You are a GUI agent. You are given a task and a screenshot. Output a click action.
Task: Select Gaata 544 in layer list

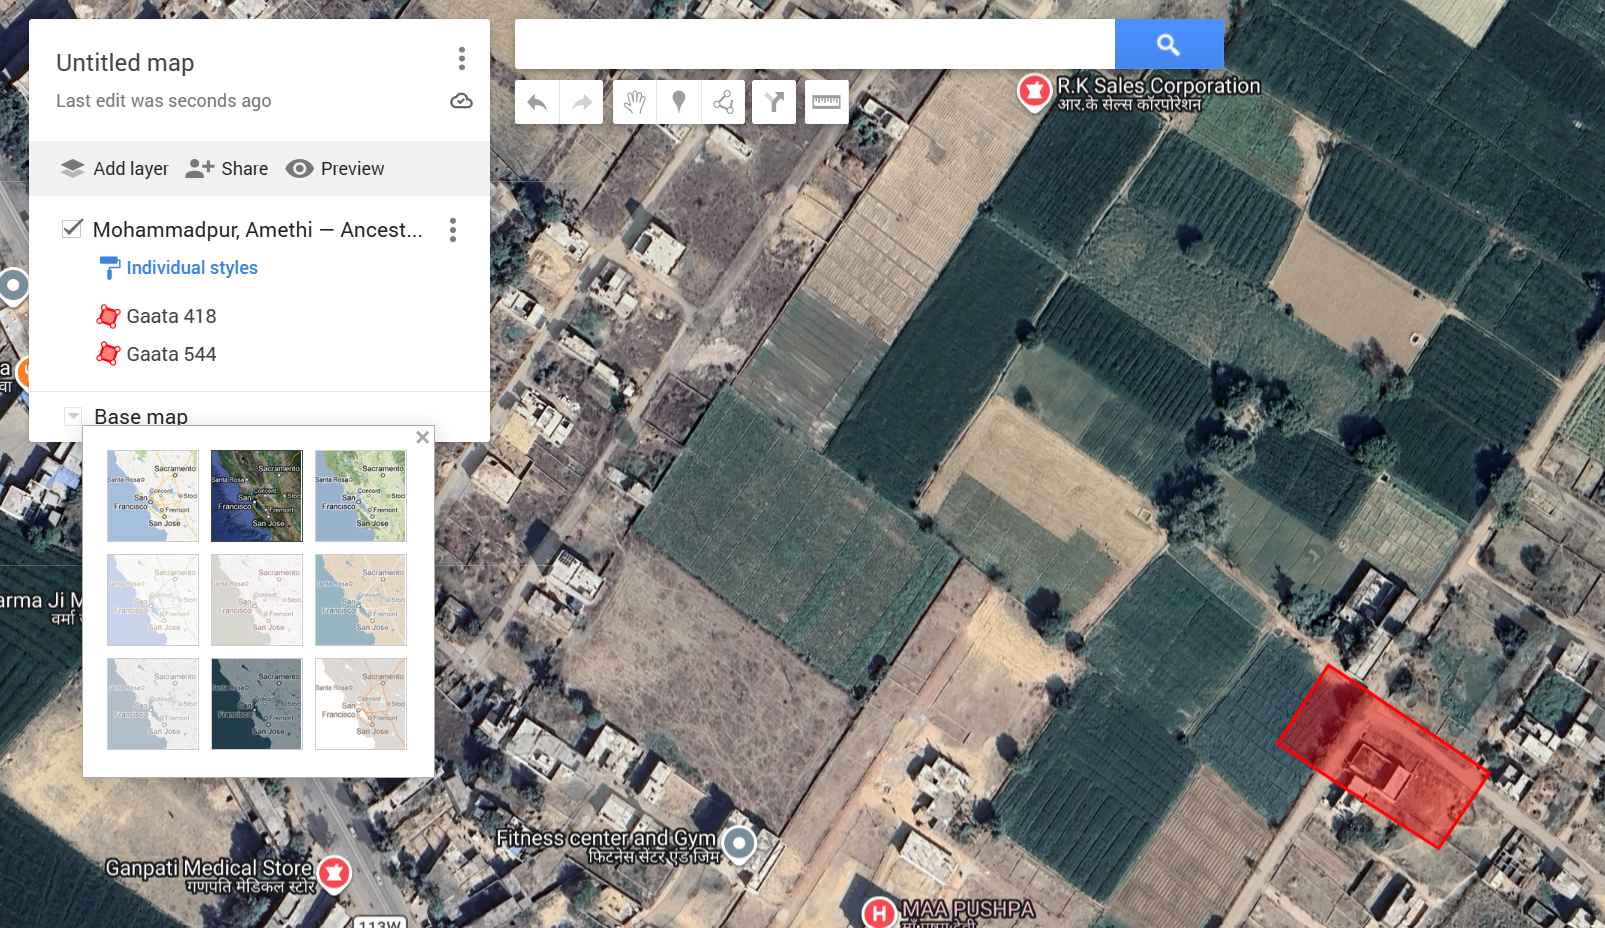coord(171,355)
